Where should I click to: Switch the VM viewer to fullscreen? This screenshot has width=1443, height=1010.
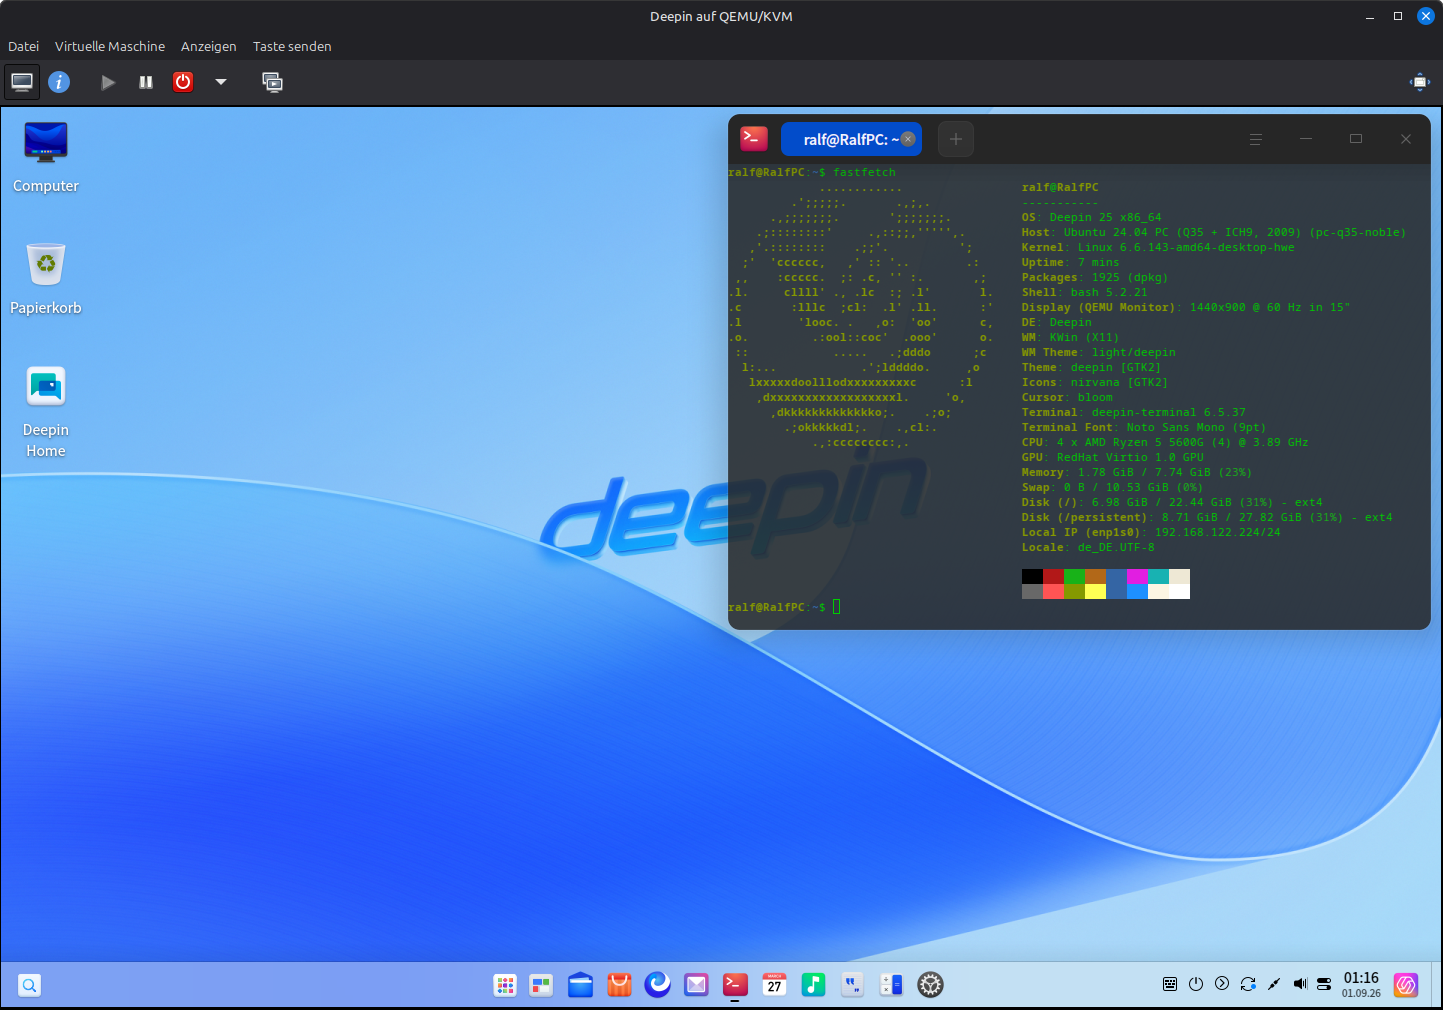click(x=1420, y=82)
